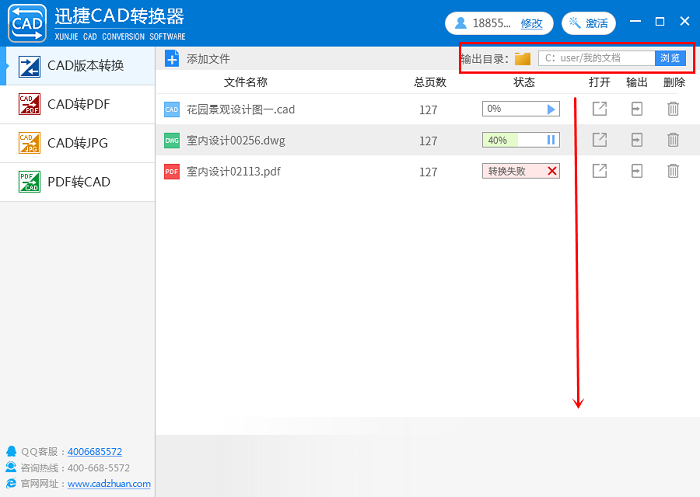Click output icon for 室内设计02113.pdf

(x=637, y=171)
